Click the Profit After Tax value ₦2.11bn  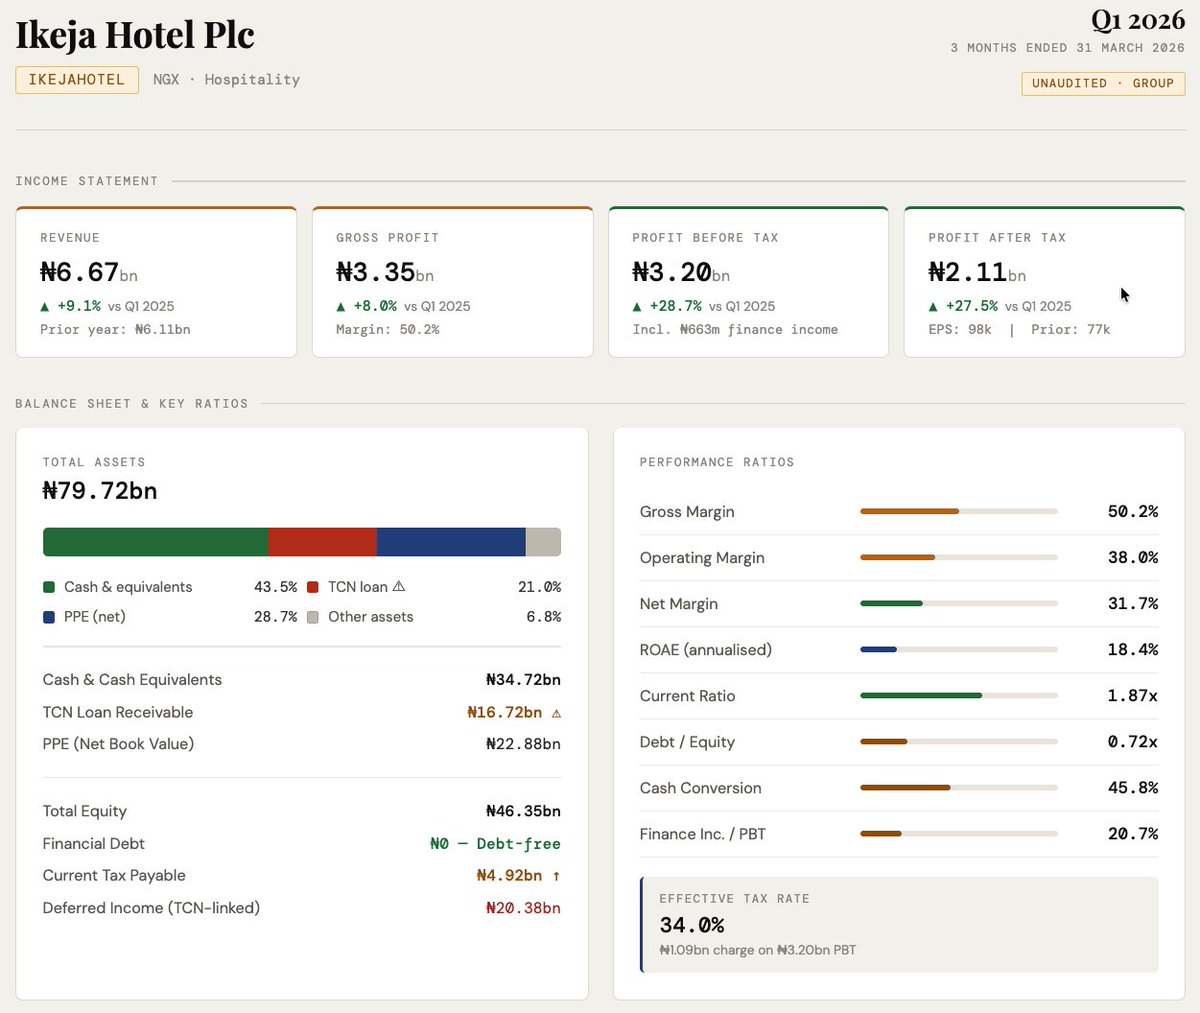click(977, 272)
